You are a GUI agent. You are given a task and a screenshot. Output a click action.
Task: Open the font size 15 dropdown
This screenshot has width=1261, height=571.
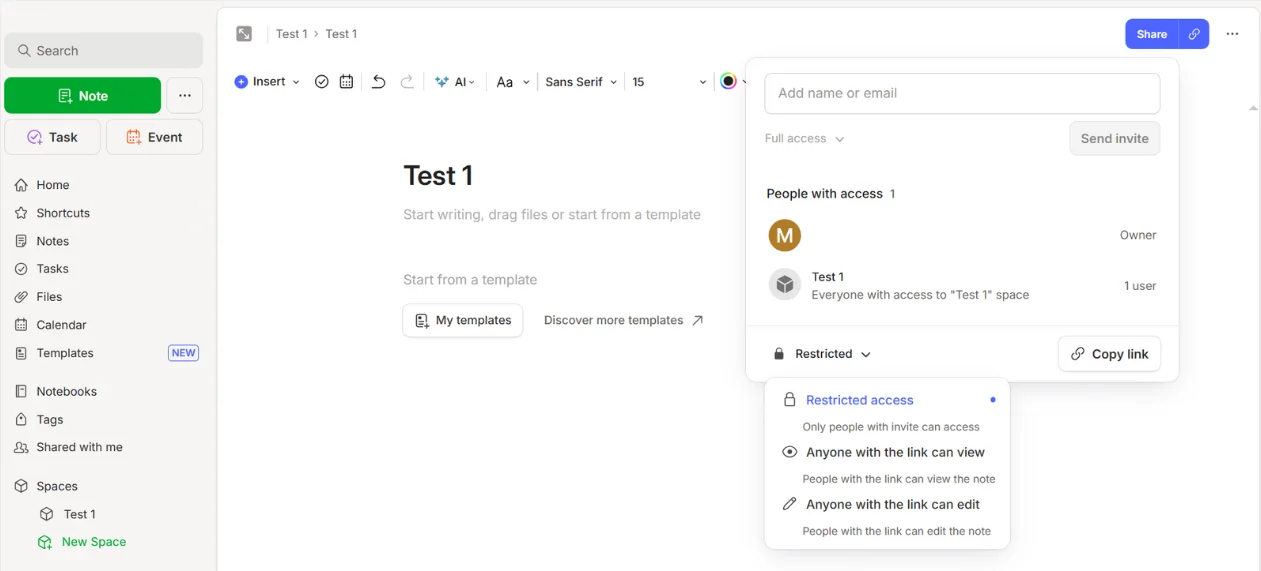tap(668, 82)
